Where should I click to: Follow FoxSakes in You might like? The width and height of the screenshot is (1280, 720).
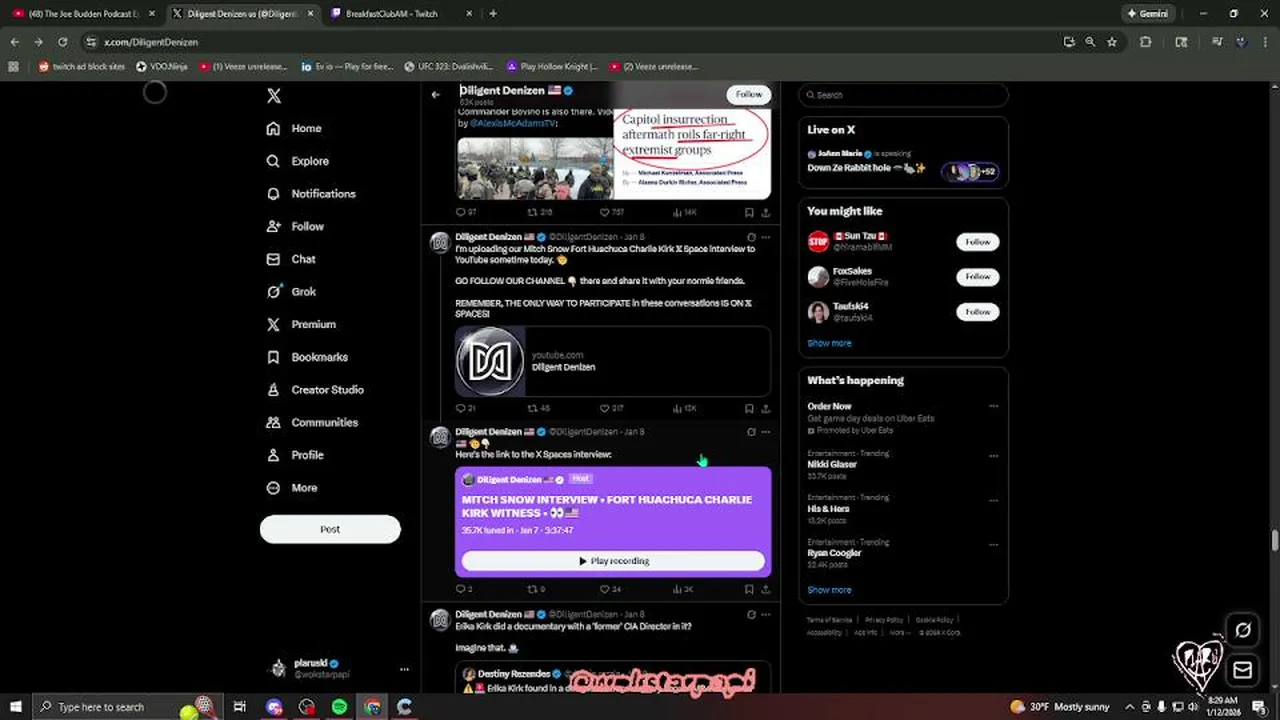click(x=977, y=276)
